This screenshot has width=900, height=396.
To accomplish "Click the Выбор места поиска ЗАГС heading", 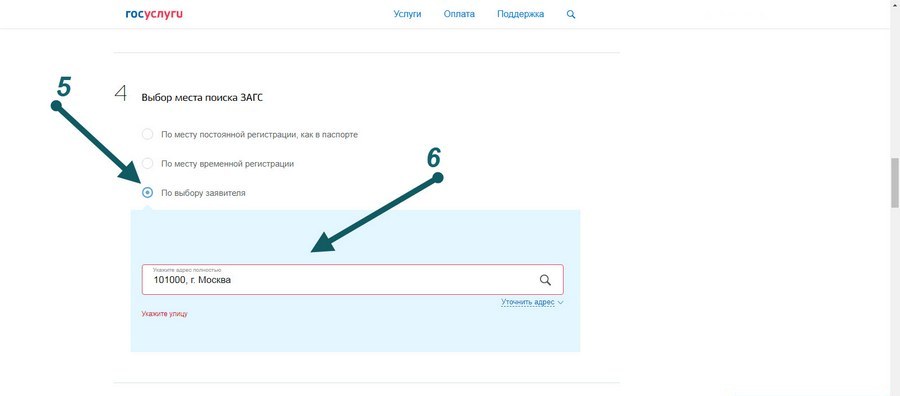I will [x=202, y=98].
